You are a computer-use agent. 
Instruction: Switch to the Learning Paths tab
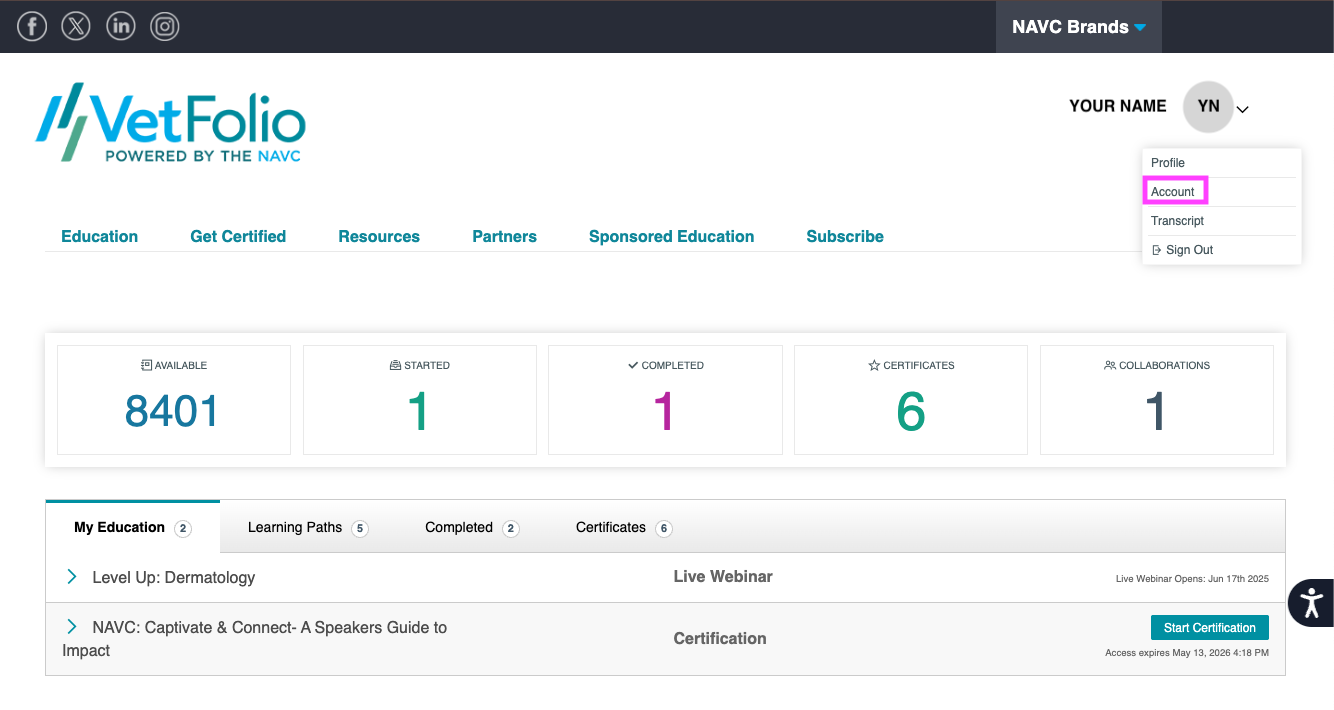[308, 528]
